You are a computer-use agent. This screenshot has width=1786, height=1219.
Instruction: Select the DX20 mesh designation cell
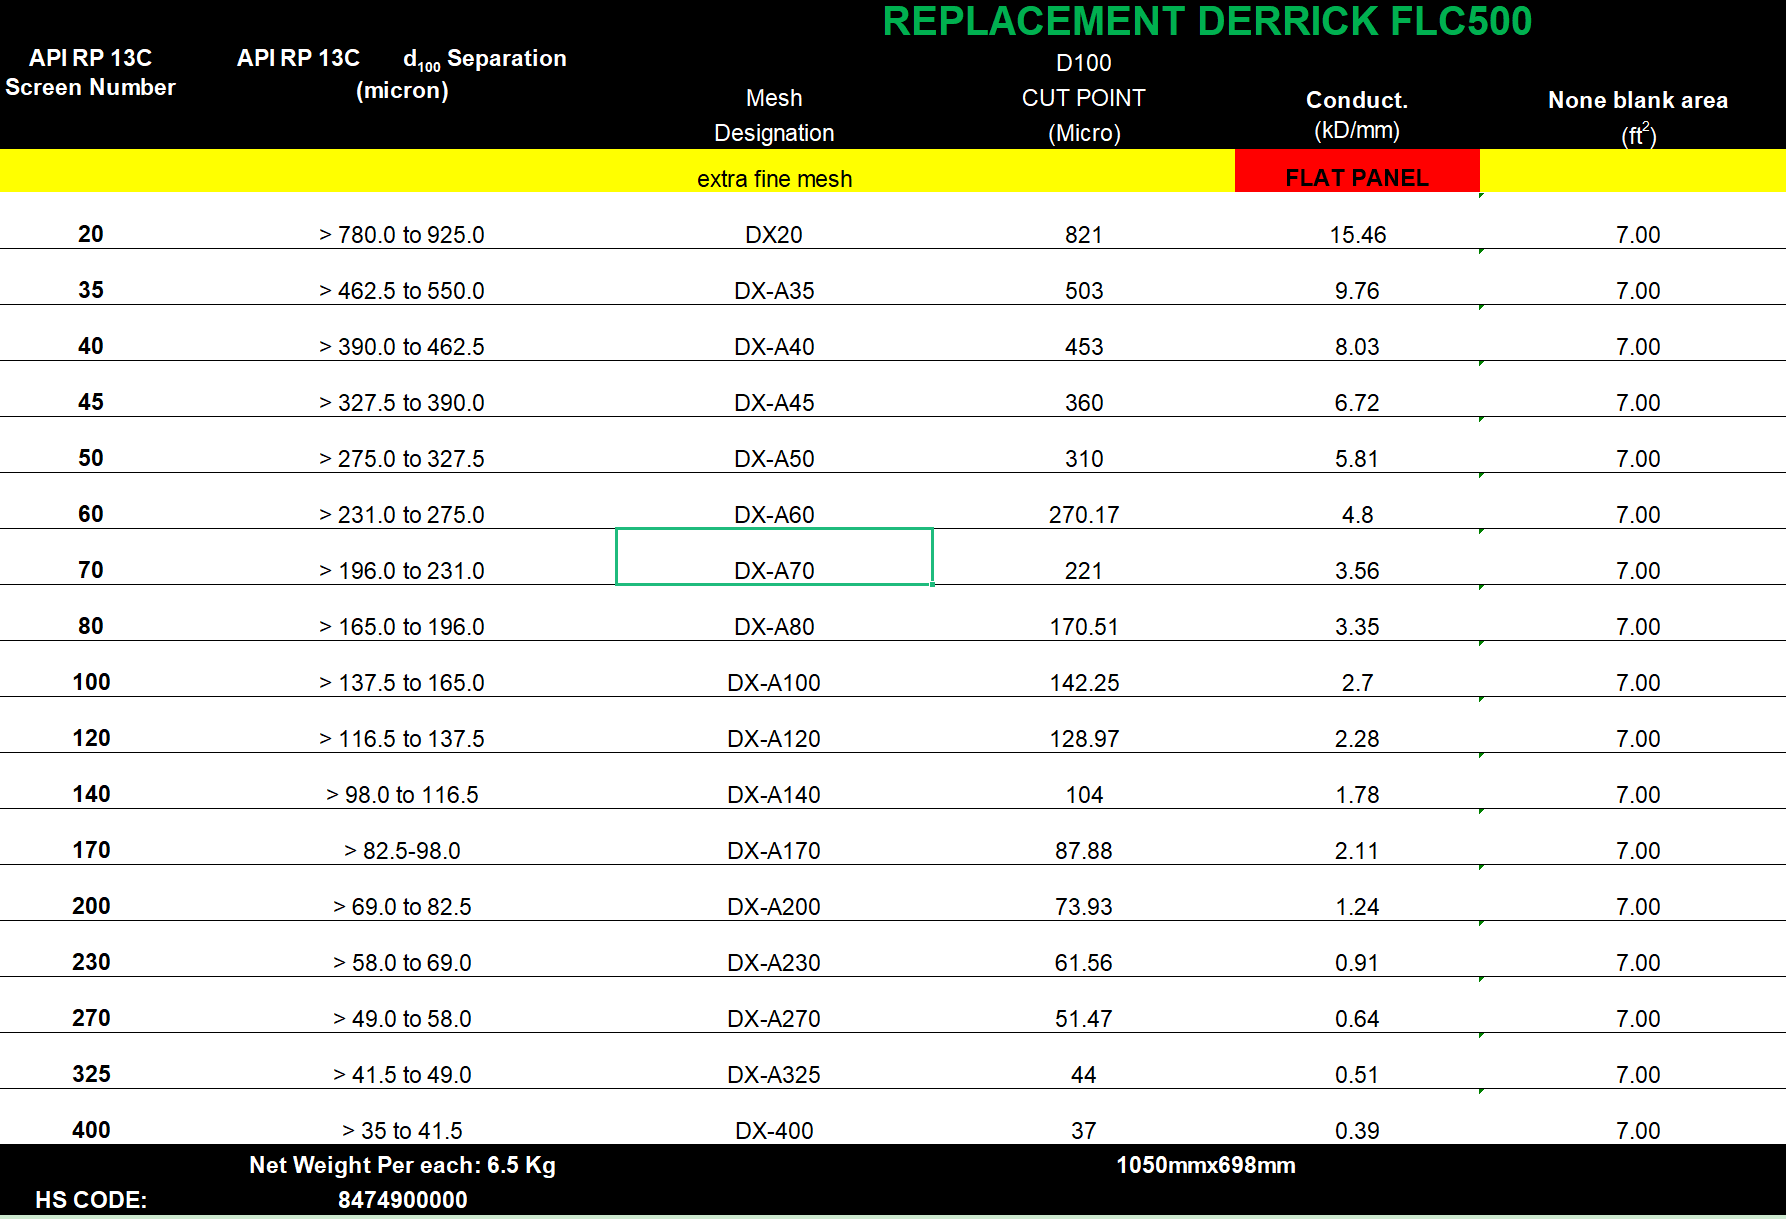point(774,234)
